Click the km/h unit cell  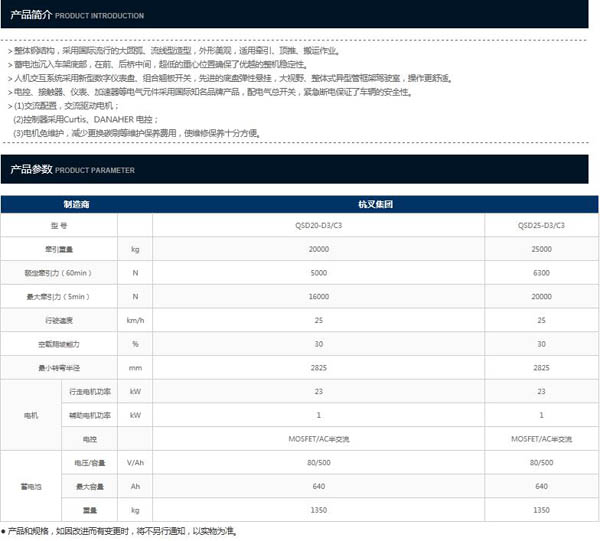135,320
